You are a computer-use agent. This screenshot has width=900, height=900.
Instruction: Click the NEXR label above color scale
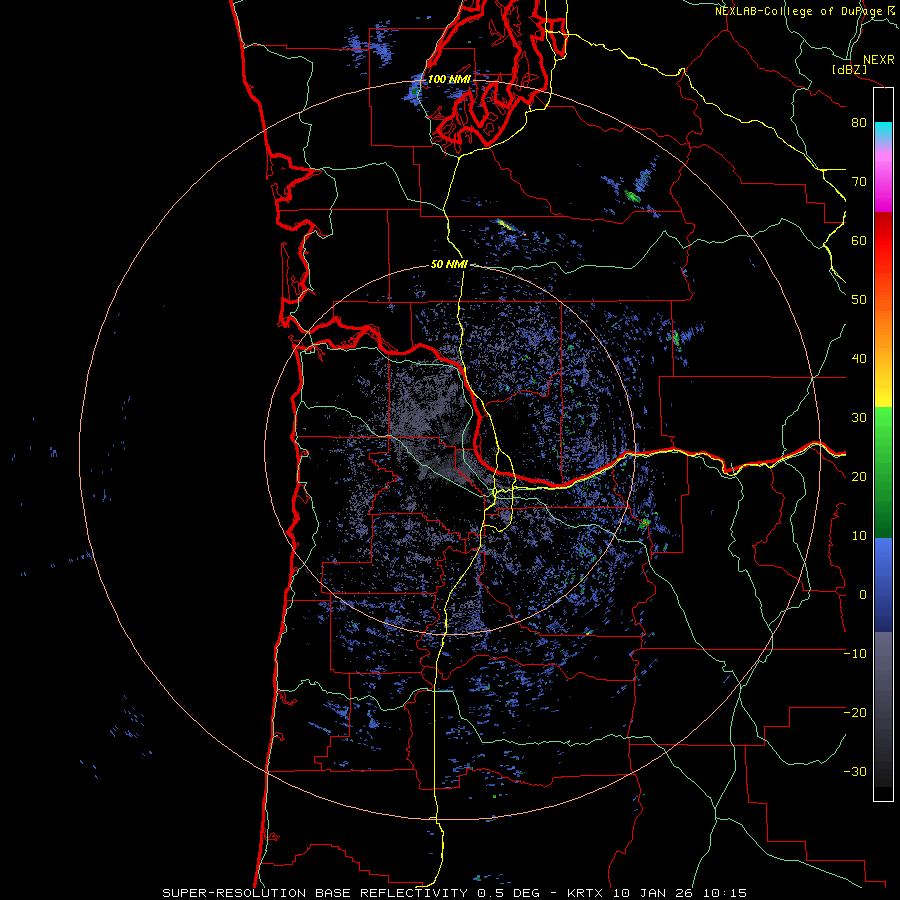pyautogui.click(x=879, y=60)
